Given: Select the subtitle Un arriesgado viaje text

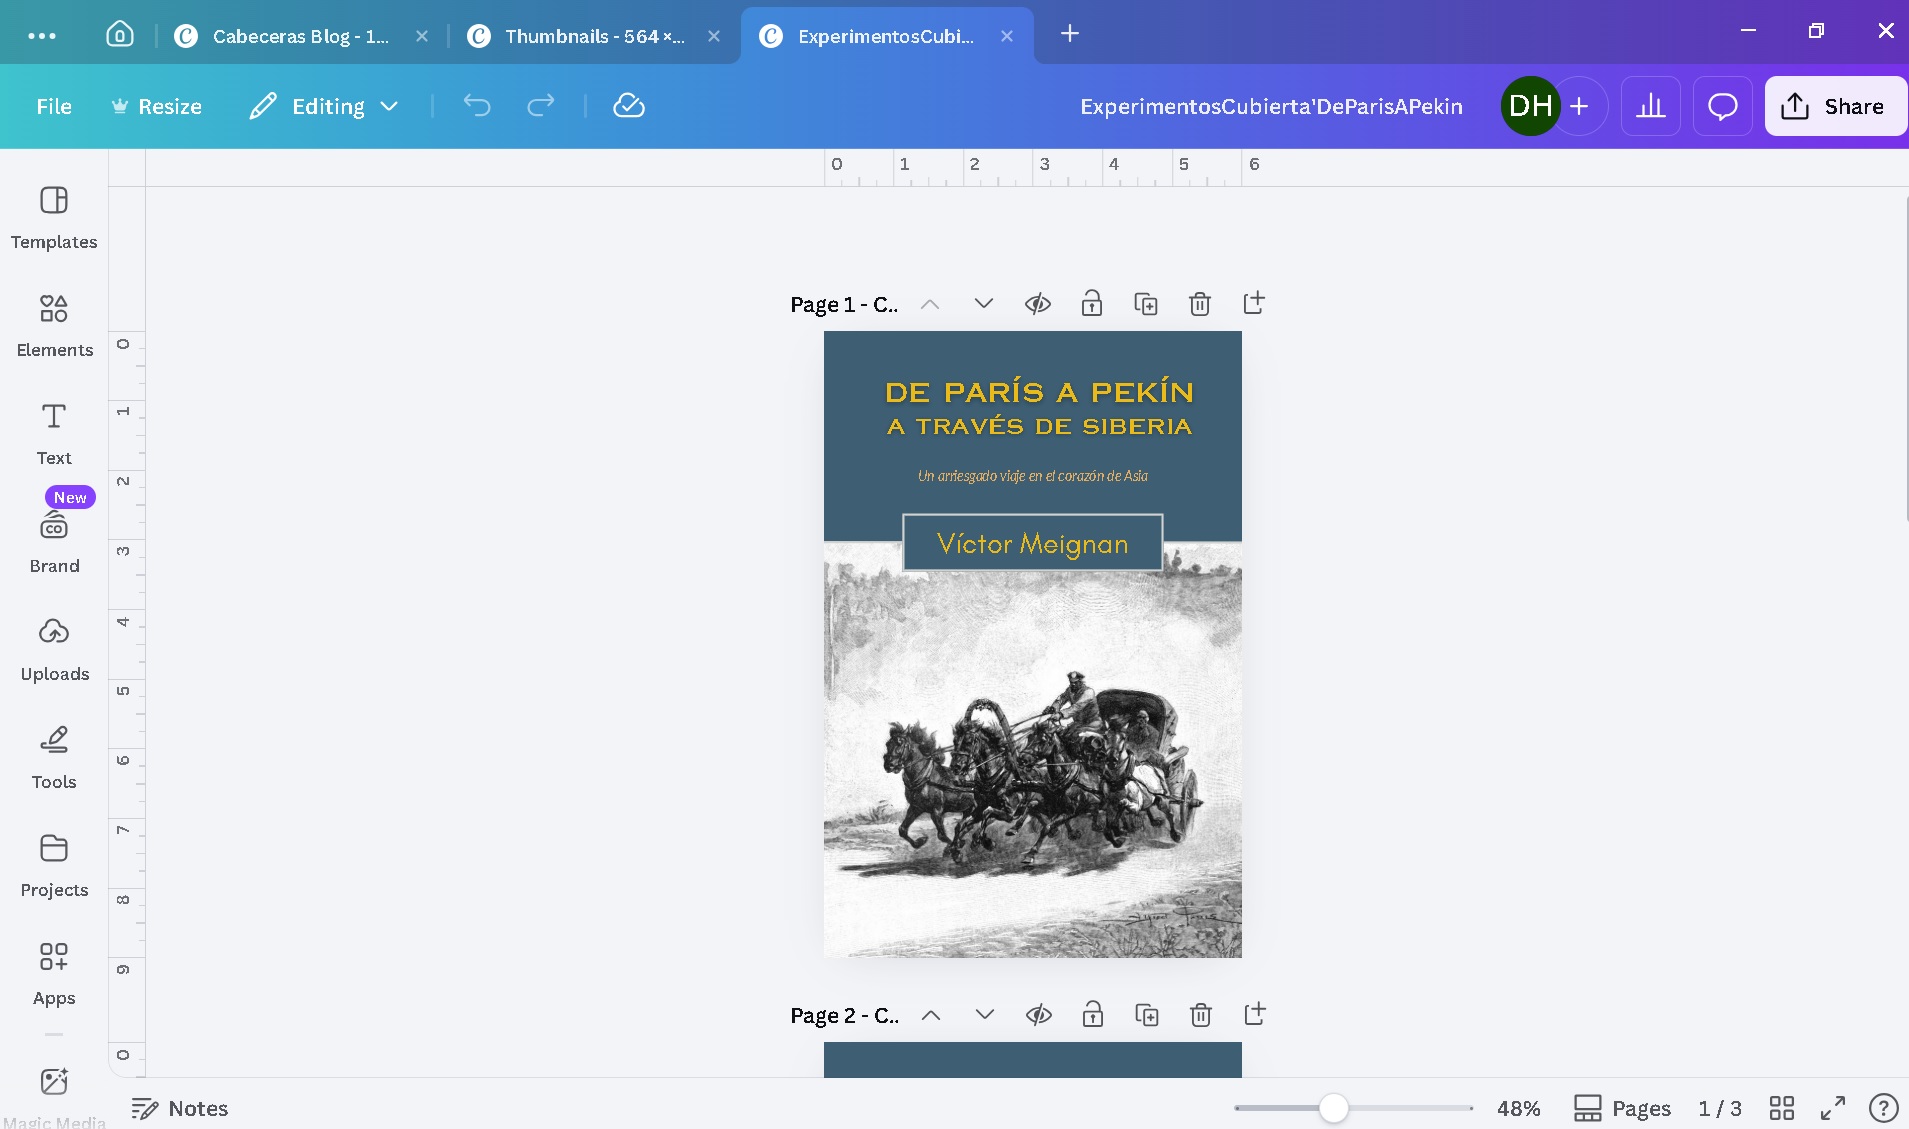Looking at the screenshot, I should click(x=1033, y=476).
